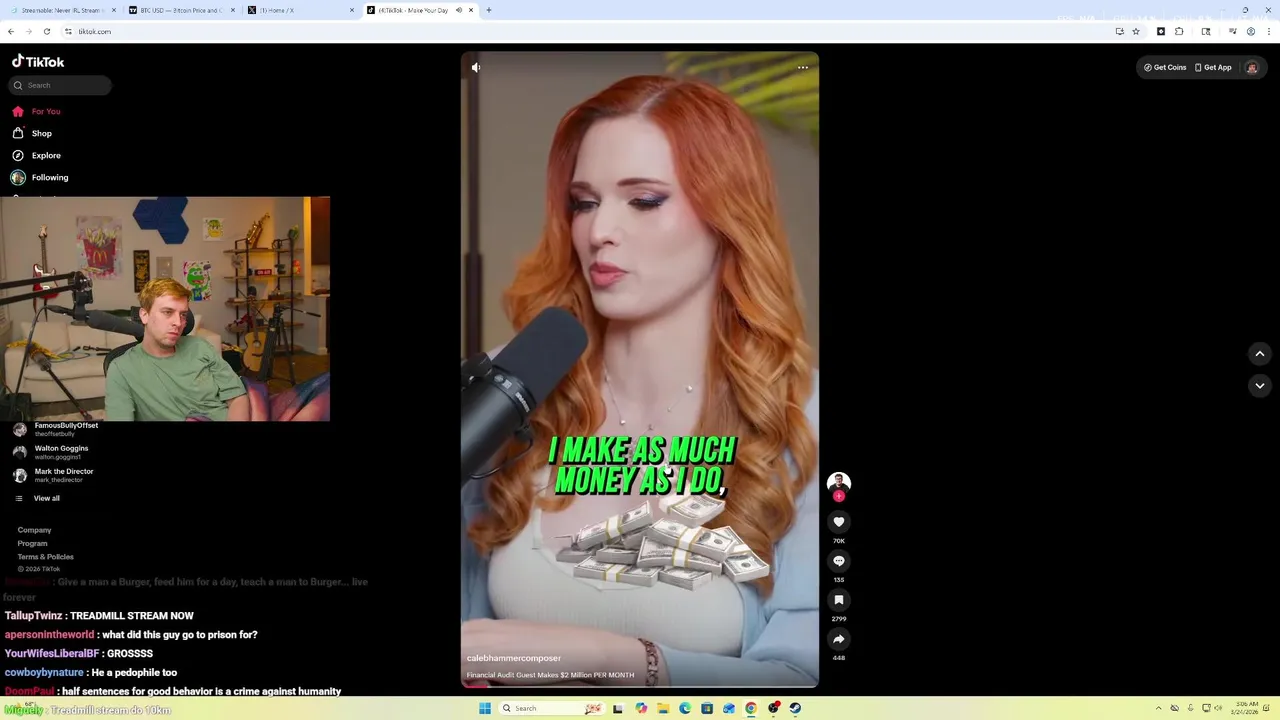The width and height of the screenshot is (1280, 720).
Task: Click the video description 'Financial Audit Guest Makes'
Action: 550,675
